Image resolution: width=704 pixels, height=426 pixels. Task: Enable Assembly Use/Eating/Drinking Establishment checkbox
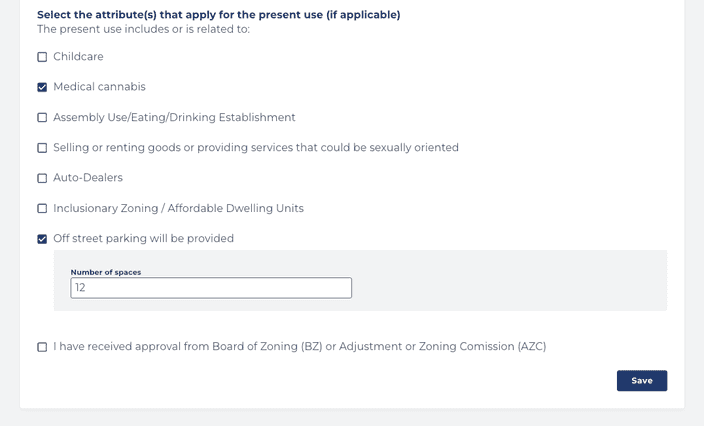click(x=42, y=118)
